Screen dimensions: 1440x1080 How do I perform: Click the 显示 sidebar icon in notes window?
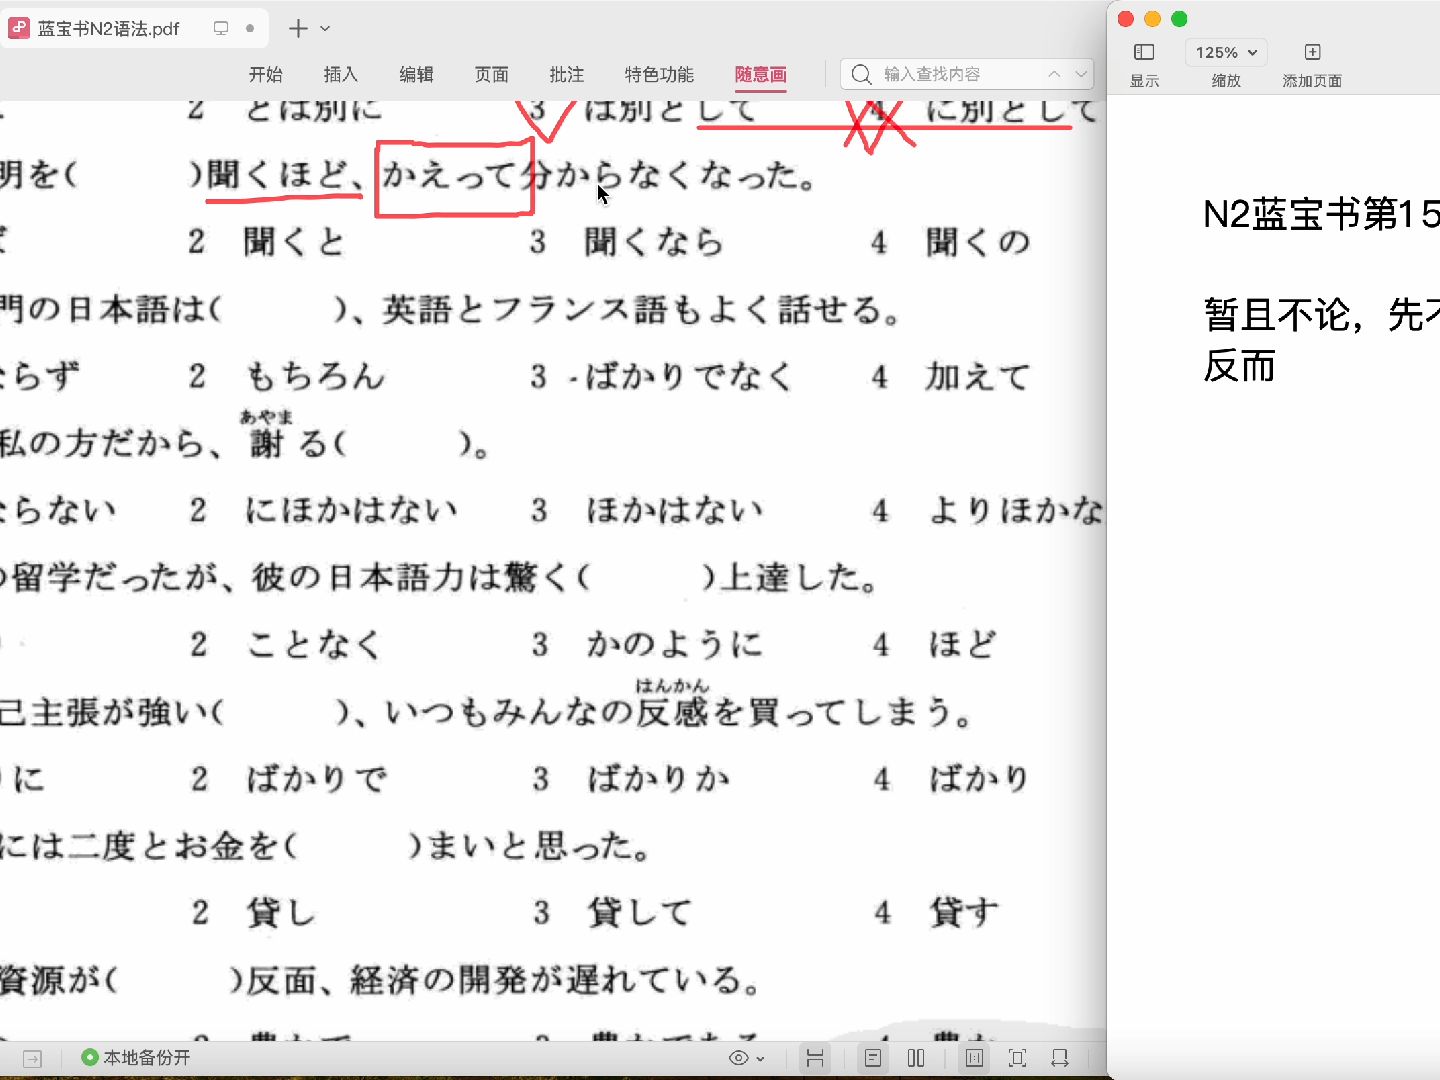coord(1144,52)
